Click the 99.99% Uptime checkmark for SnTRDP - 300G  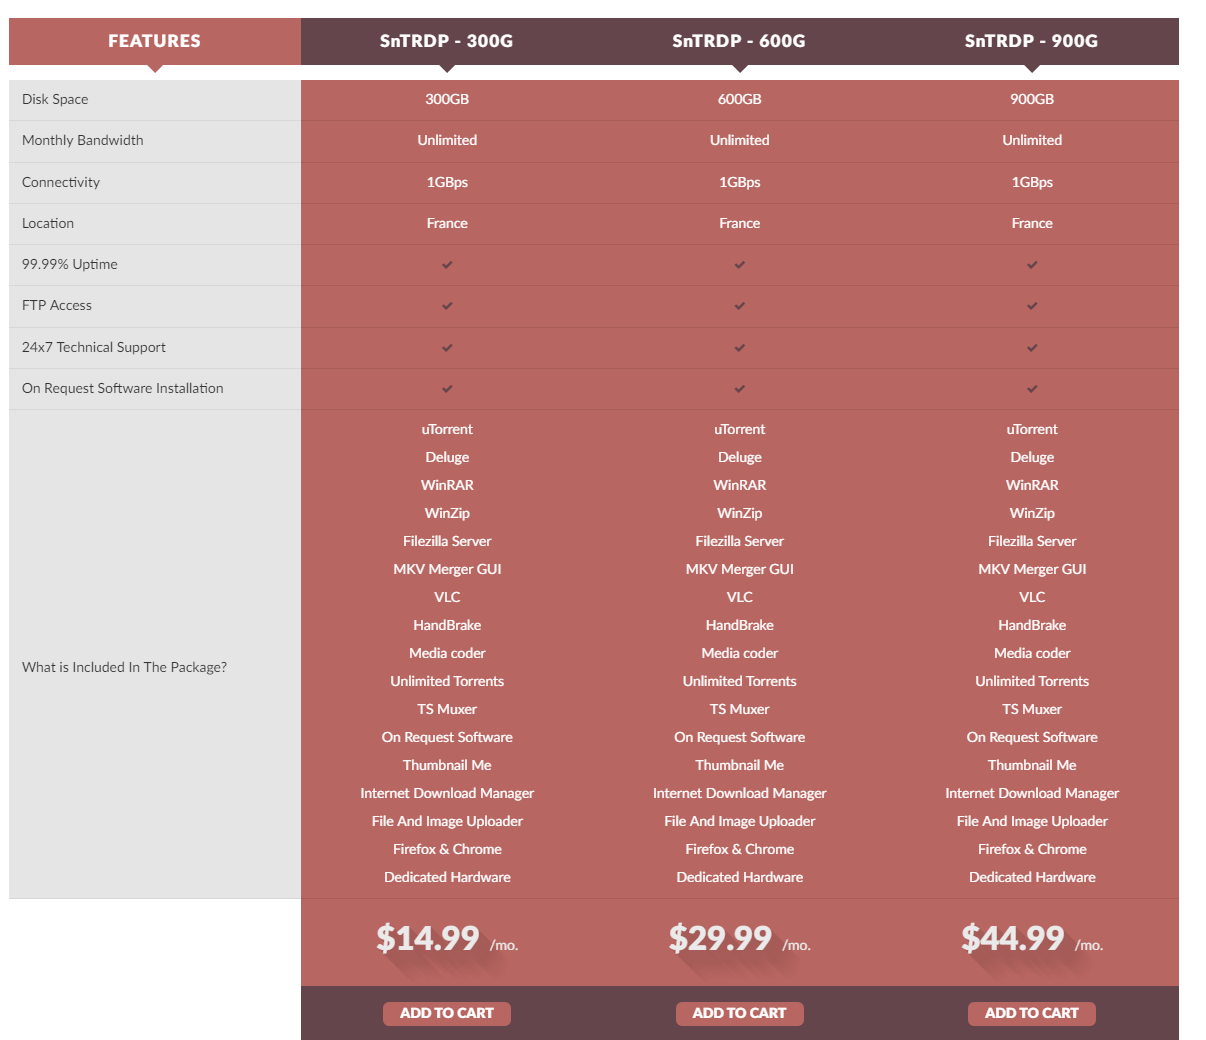coord(447,265)
